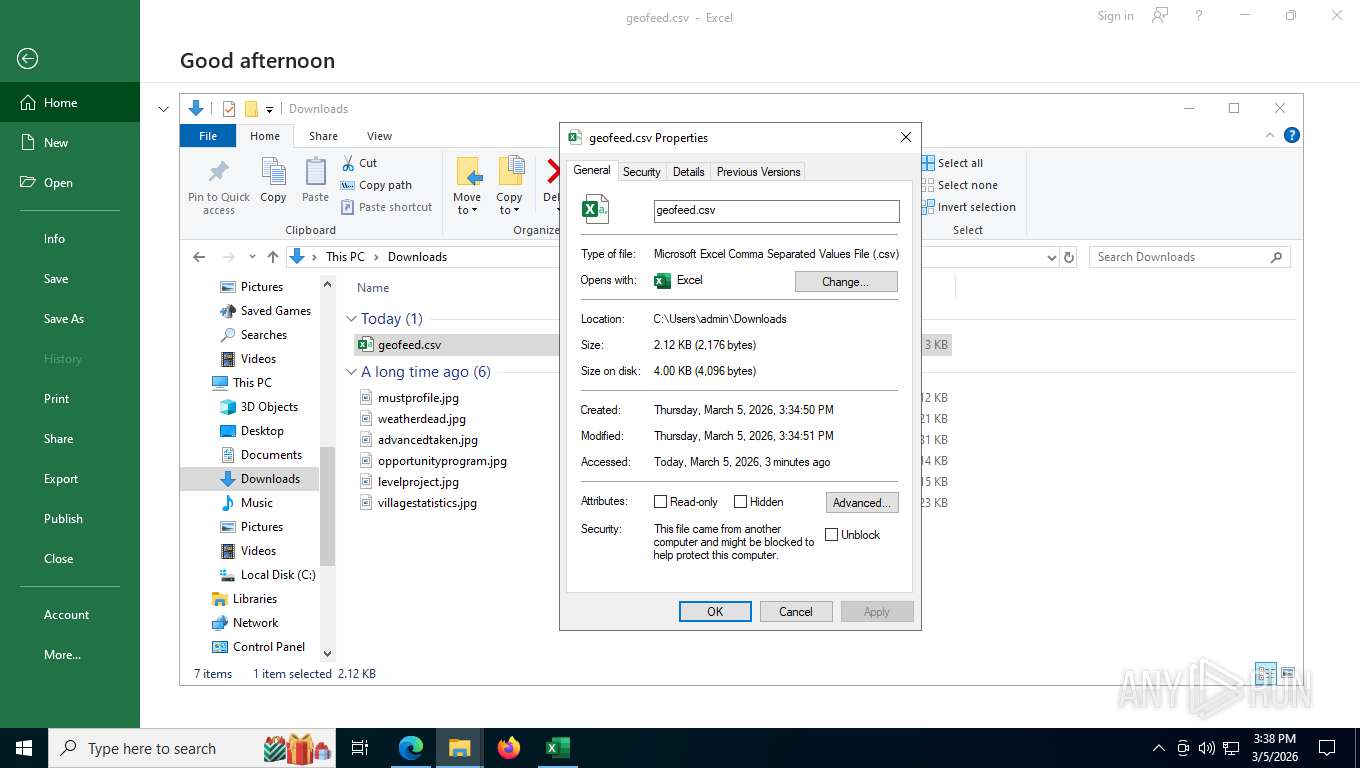Click the geofeed.csv filename field

coord(776,211)
